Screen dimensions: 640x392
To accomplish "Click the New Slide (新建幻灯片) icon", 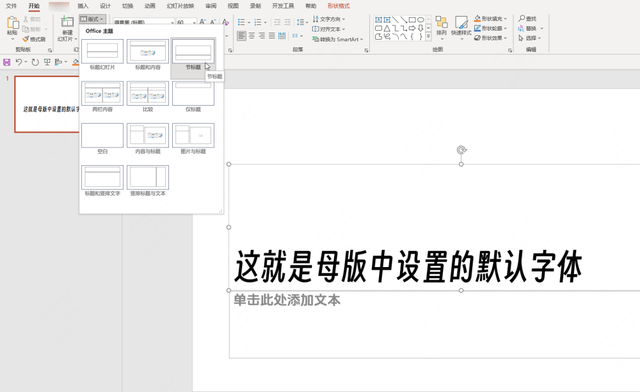I will pos(67,22).
